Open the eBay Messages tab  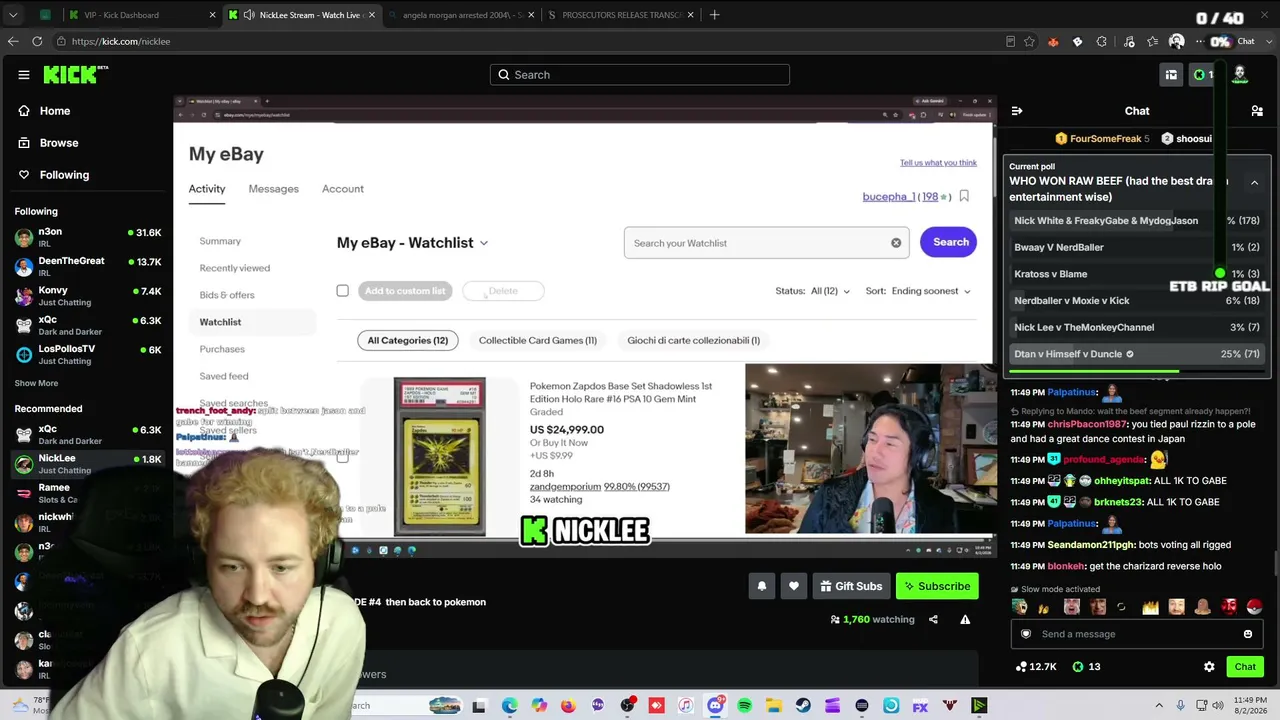273,189
